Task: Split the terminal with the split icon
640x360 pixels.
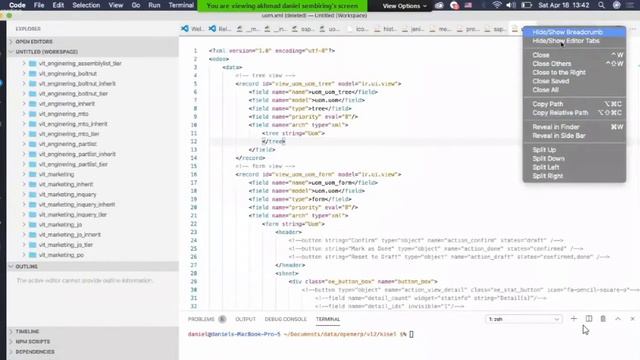Action: coord(589,319)
